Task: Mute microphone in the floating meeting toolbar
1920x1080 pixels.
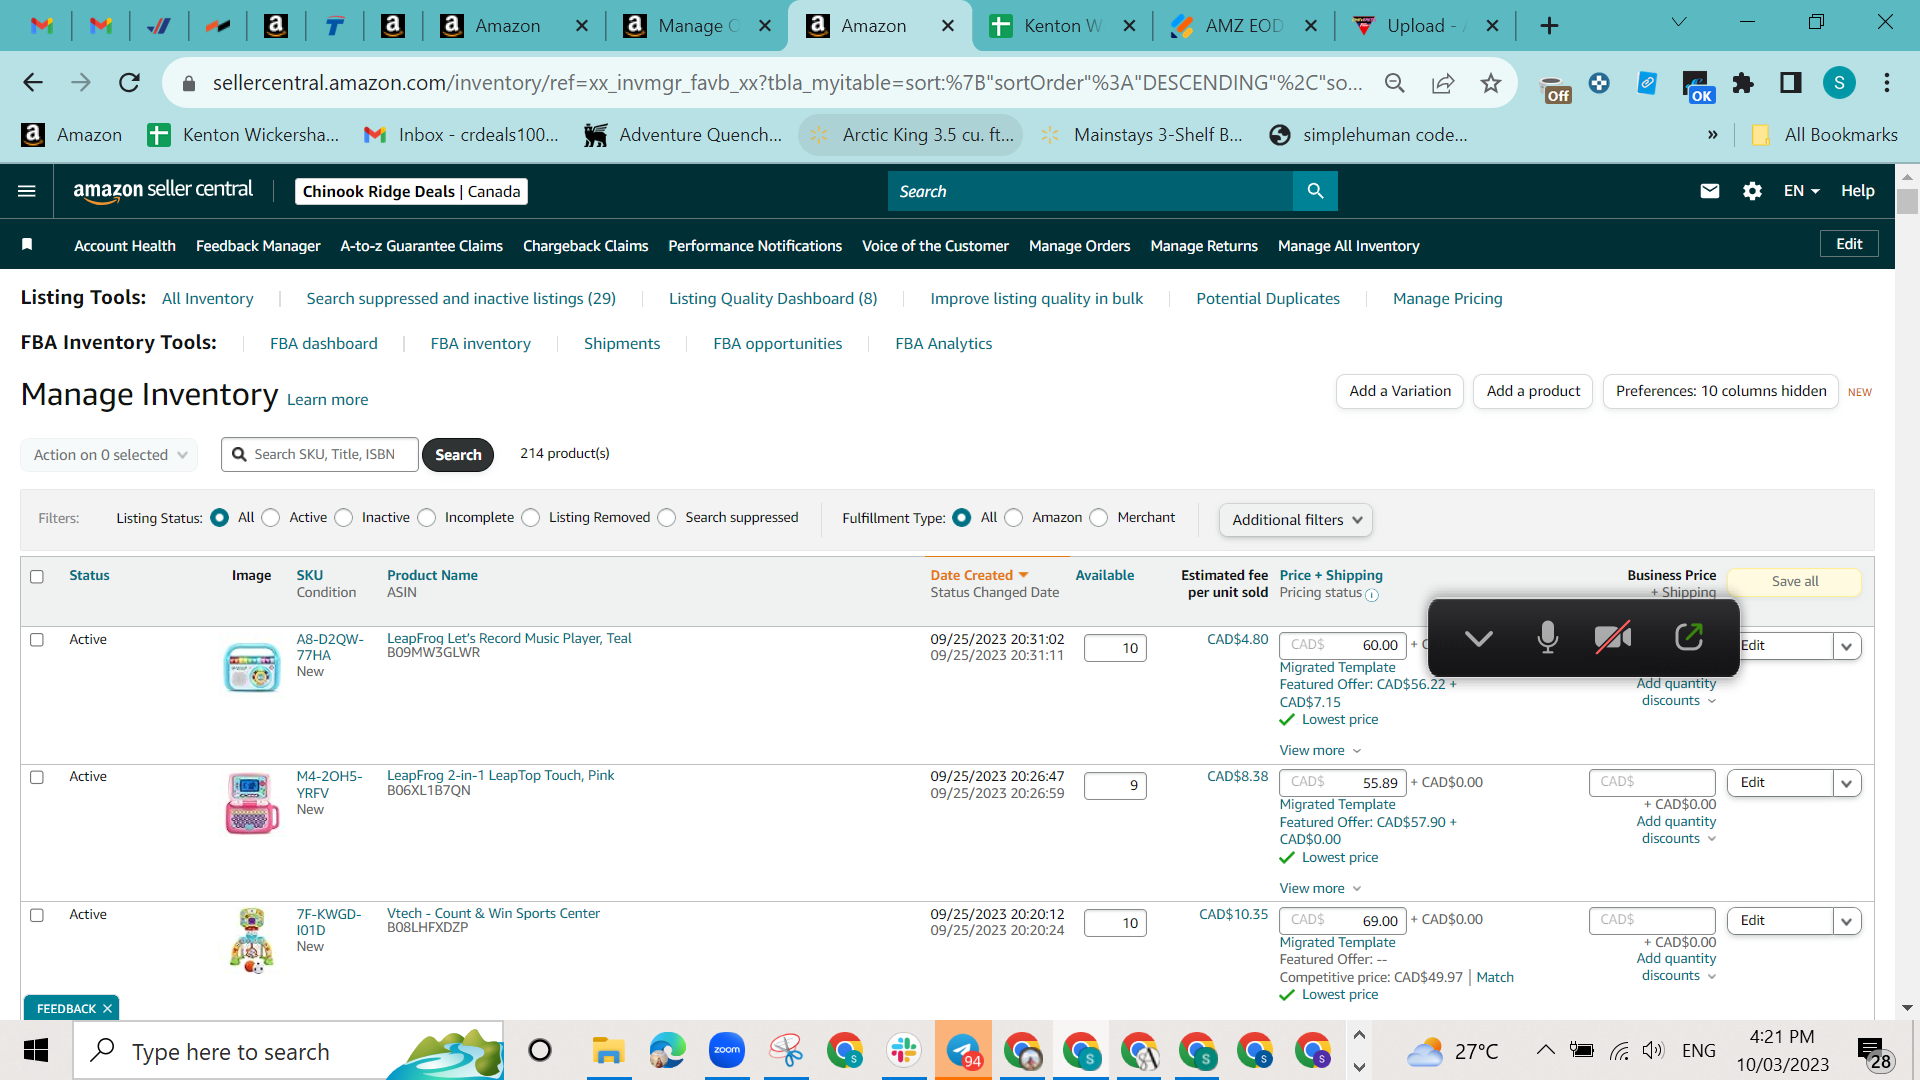Action: (1548, 637)
